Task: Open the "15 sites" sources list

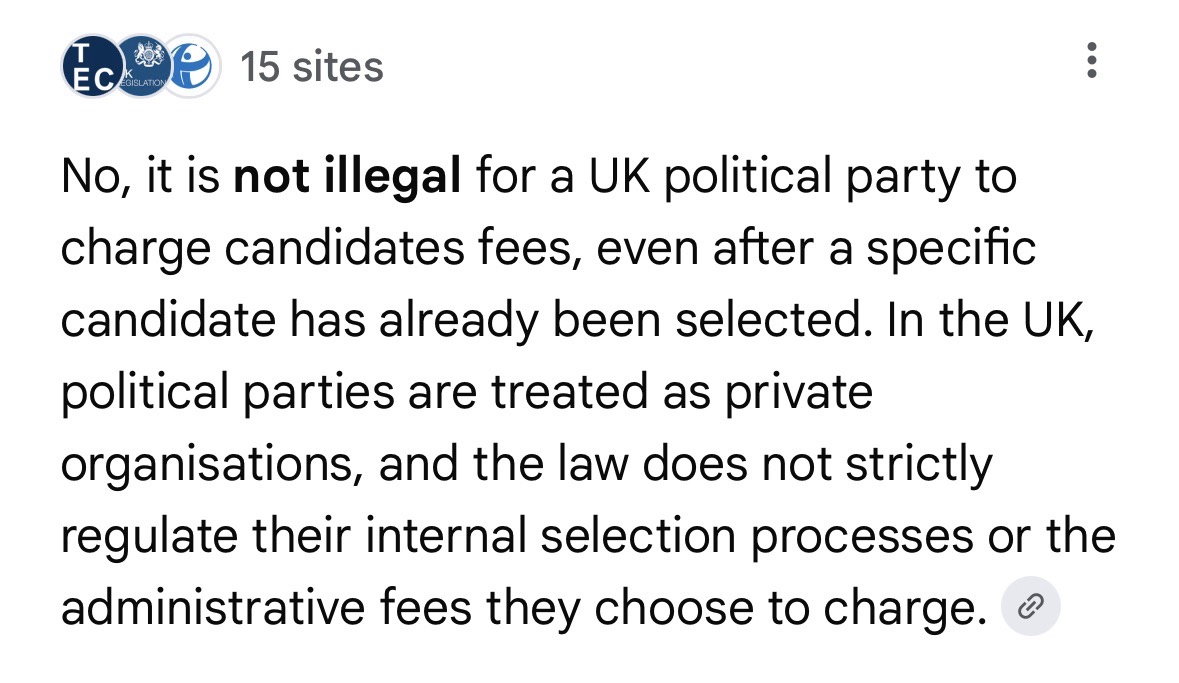Action: (x=310, y=67)
